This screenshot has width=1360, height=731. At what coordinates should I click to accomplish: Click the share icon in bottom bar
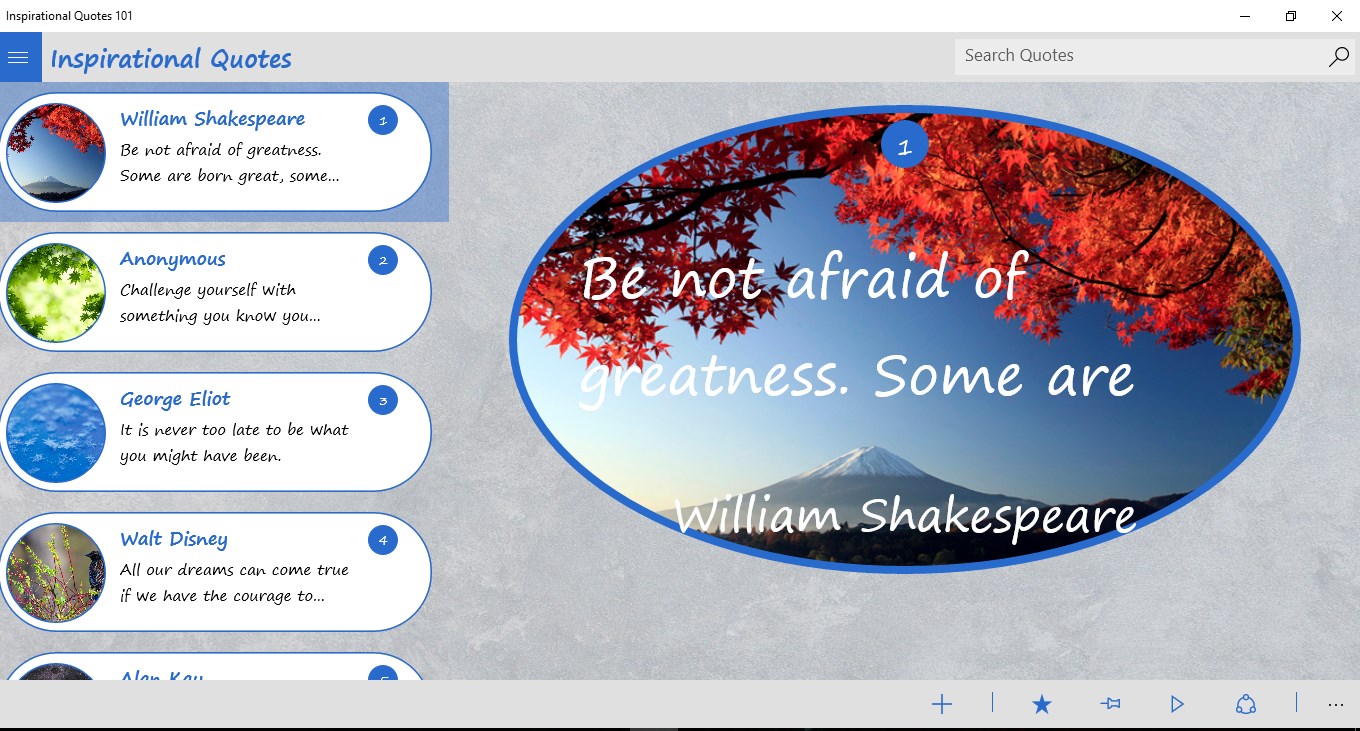tap(1246, 705)
